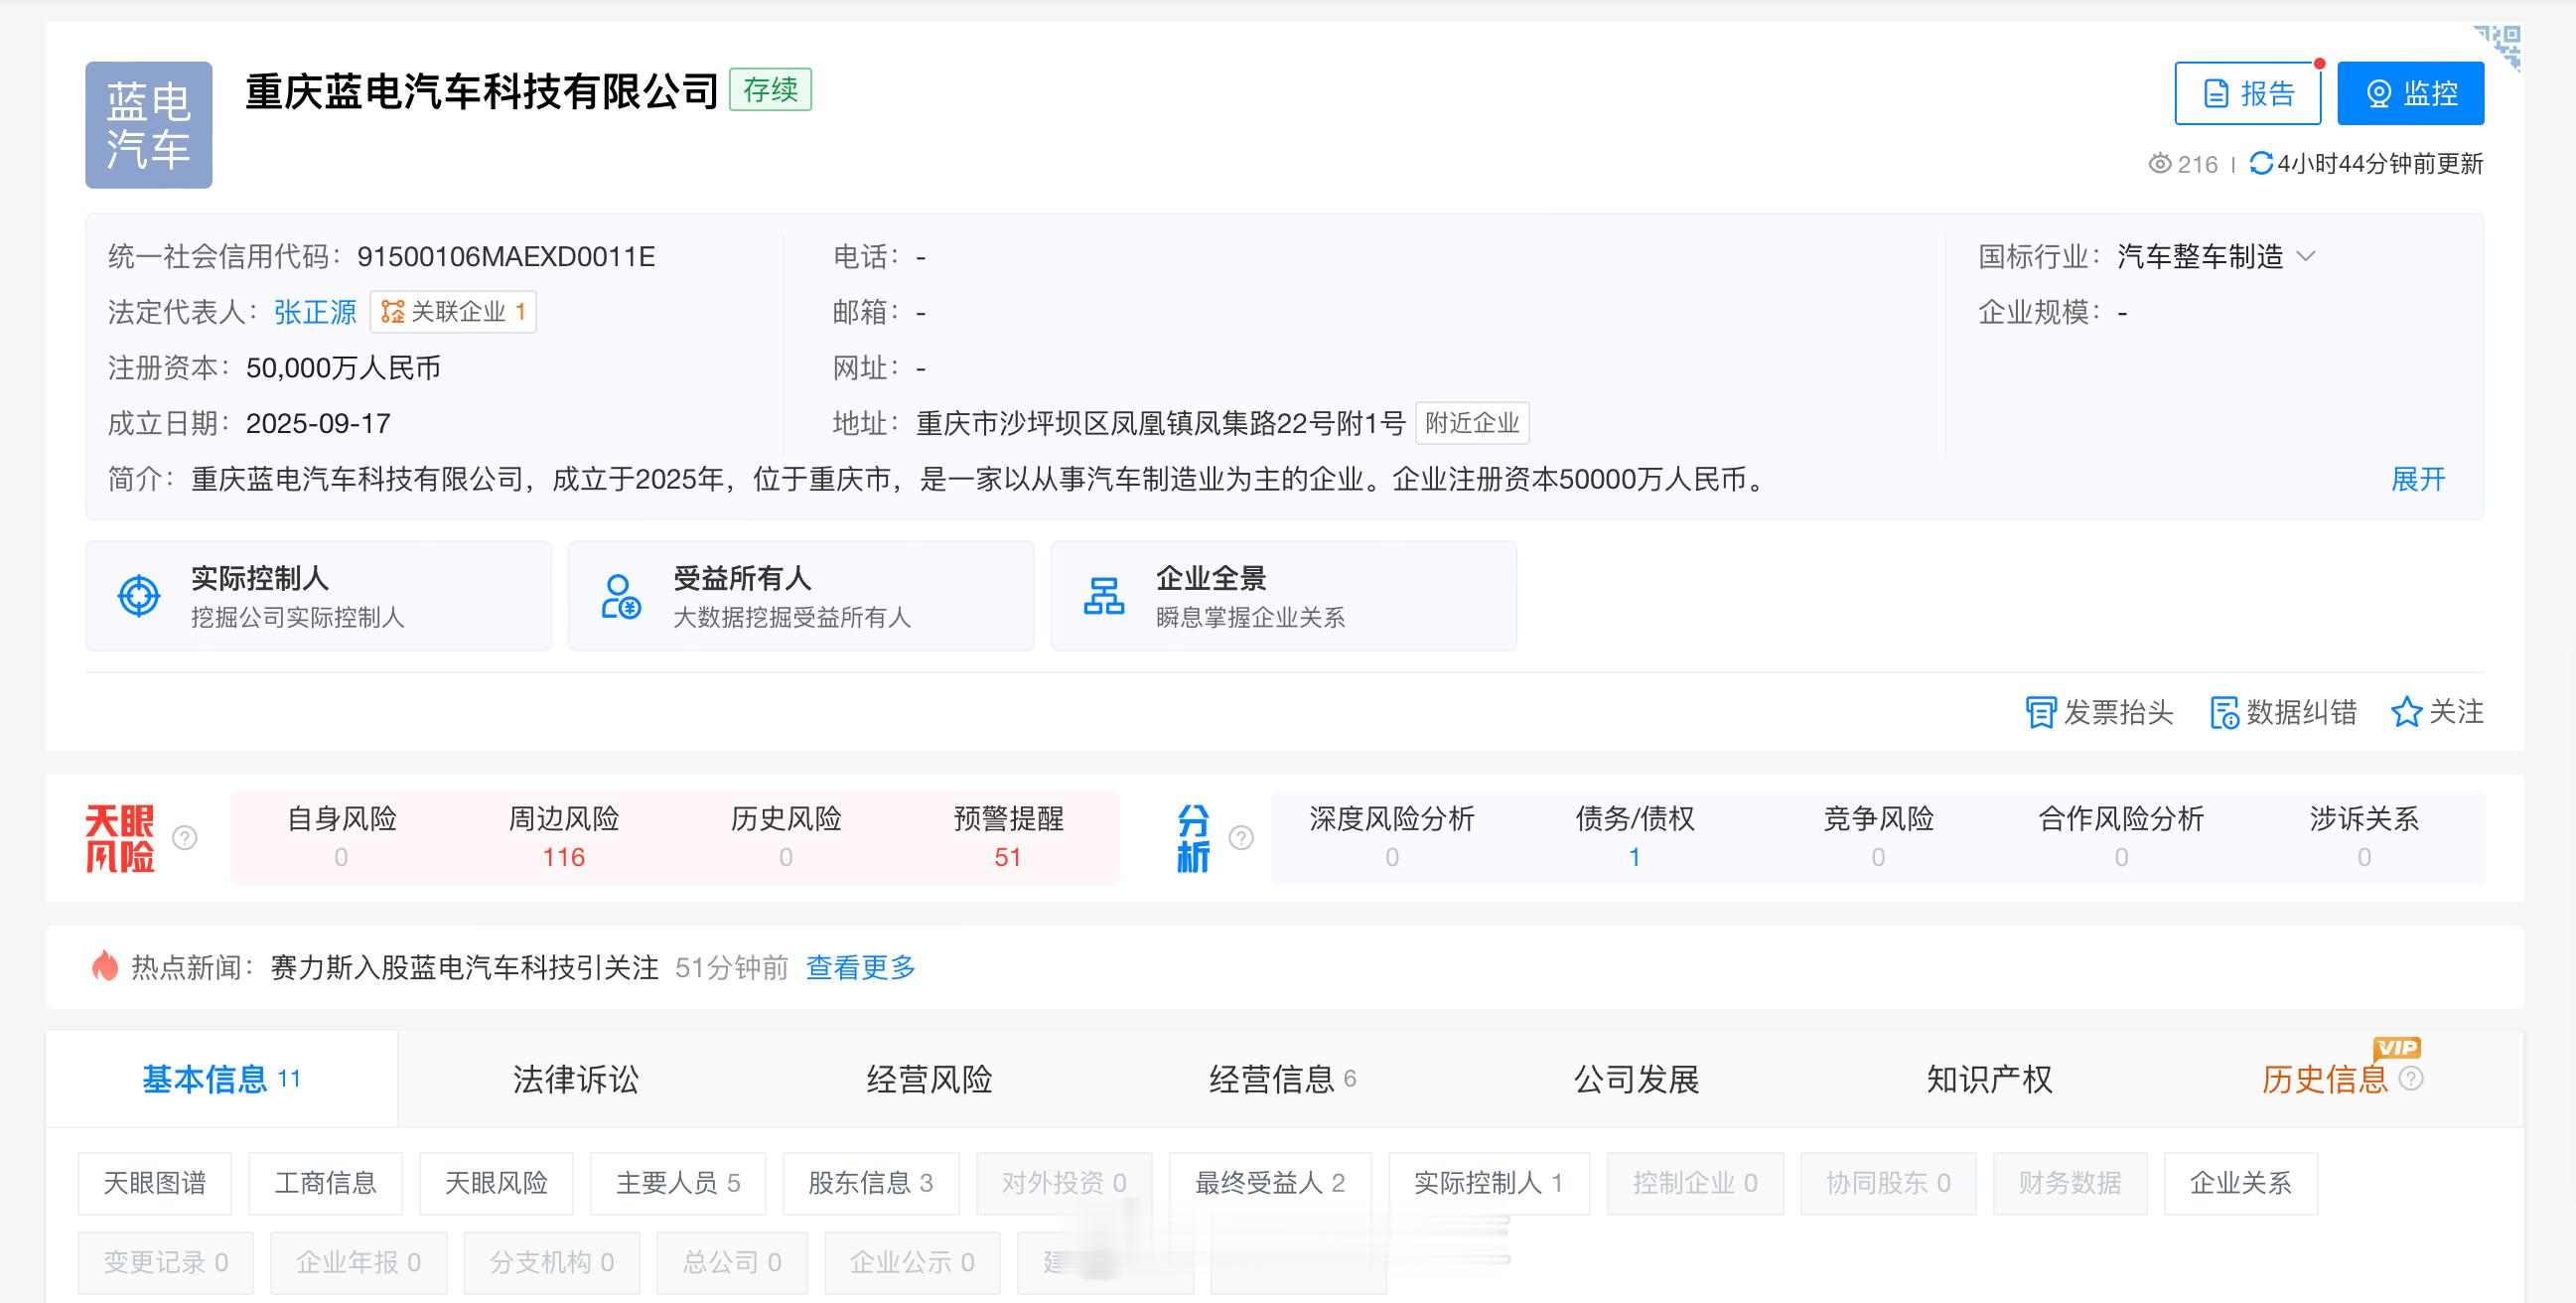Jump to 实际控制人 1 section button
This screenshot has width=2576, height=1303.
[x=1489, y=1183]
